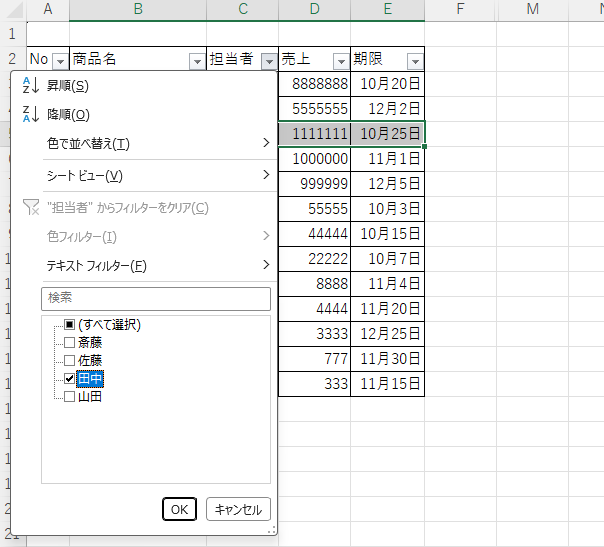Click the clear filter funnel icon

point(31,207)
